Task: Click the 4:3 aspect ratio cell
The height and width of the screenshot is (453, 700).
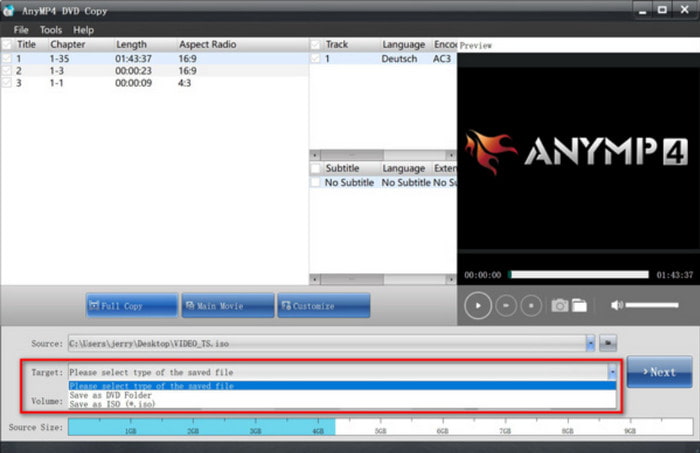Action: click(x=184, y=83)
